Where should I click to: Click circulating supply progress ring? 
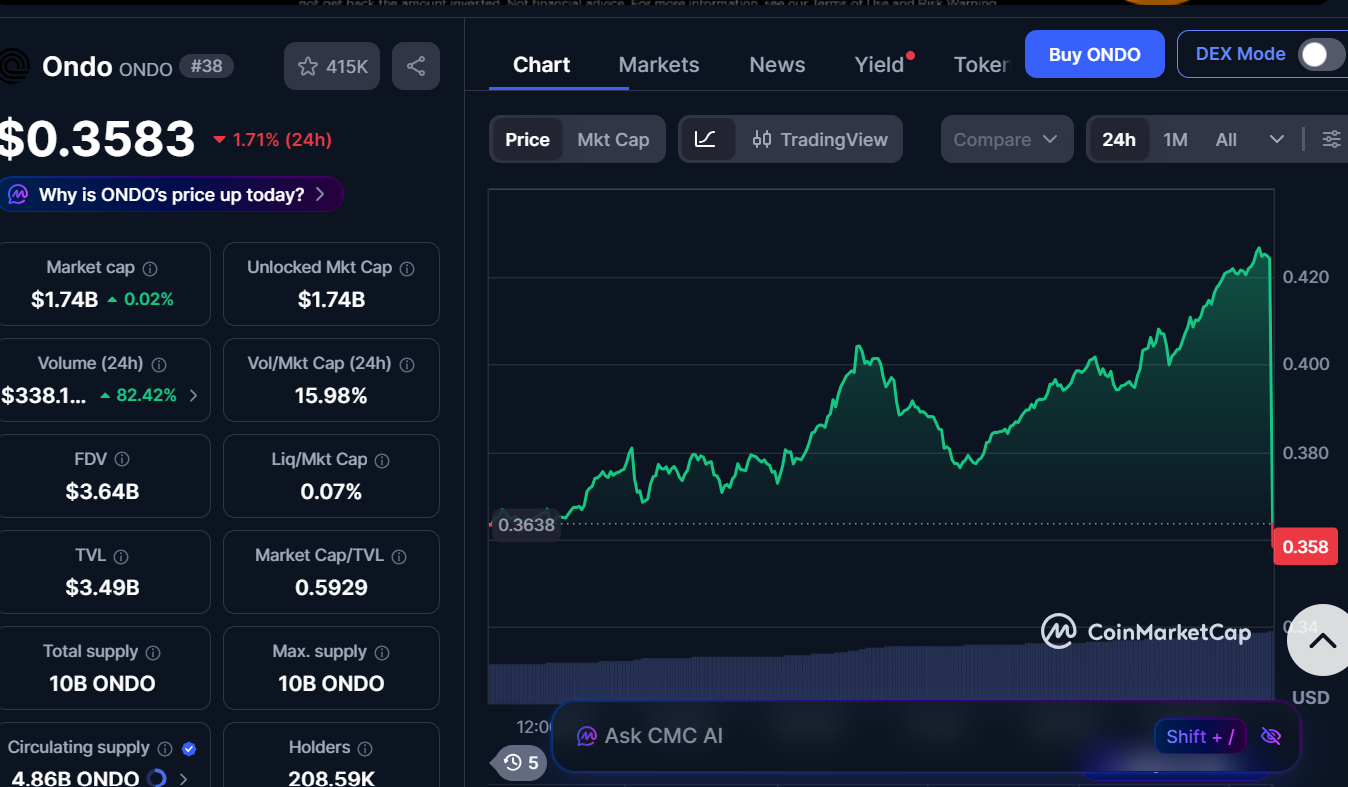pos(156,778)
